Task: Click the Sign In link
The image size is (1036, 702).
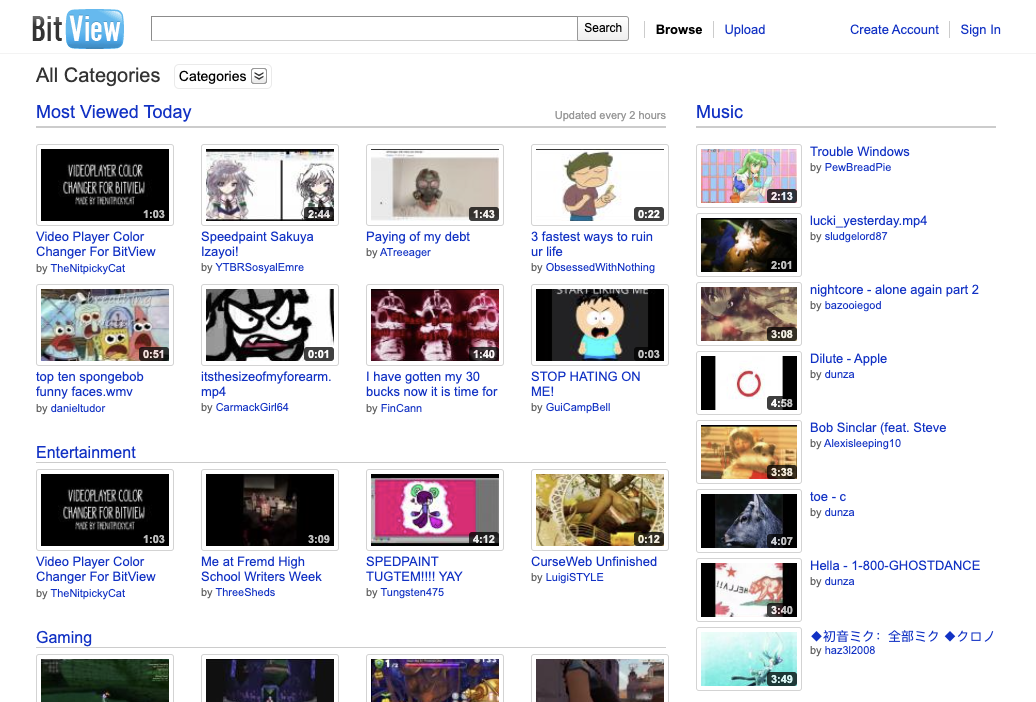Action: 980,30
